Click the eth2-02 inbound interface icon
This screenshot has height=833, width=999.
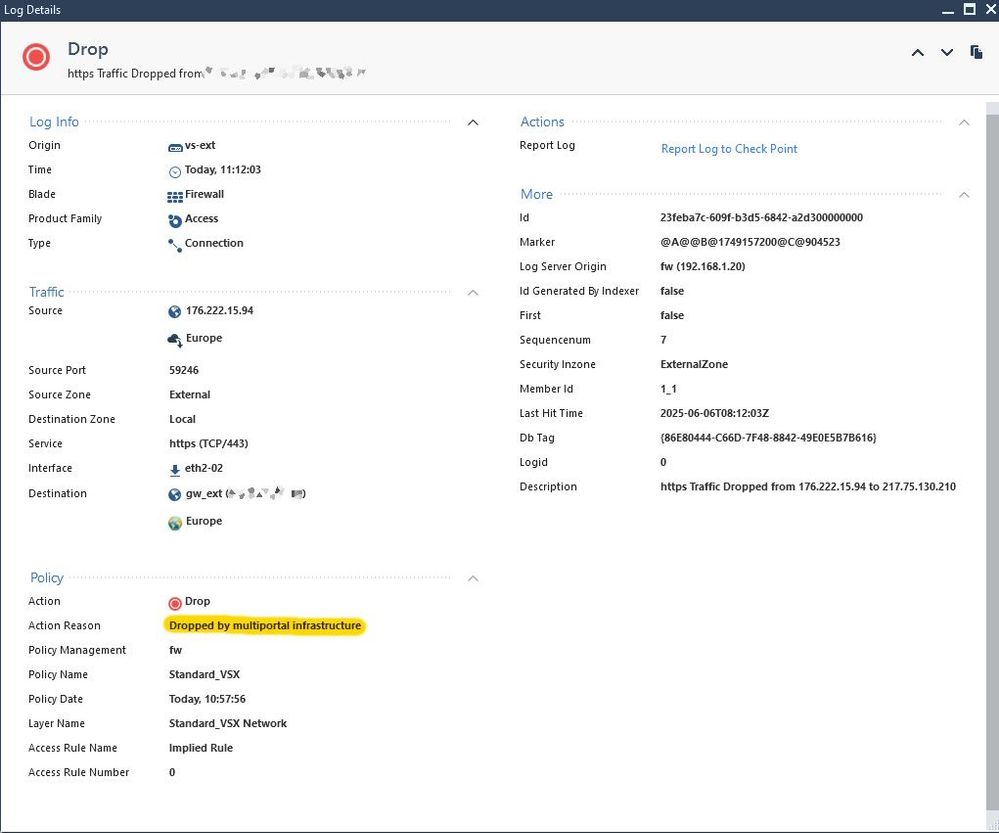click(175, 470)
